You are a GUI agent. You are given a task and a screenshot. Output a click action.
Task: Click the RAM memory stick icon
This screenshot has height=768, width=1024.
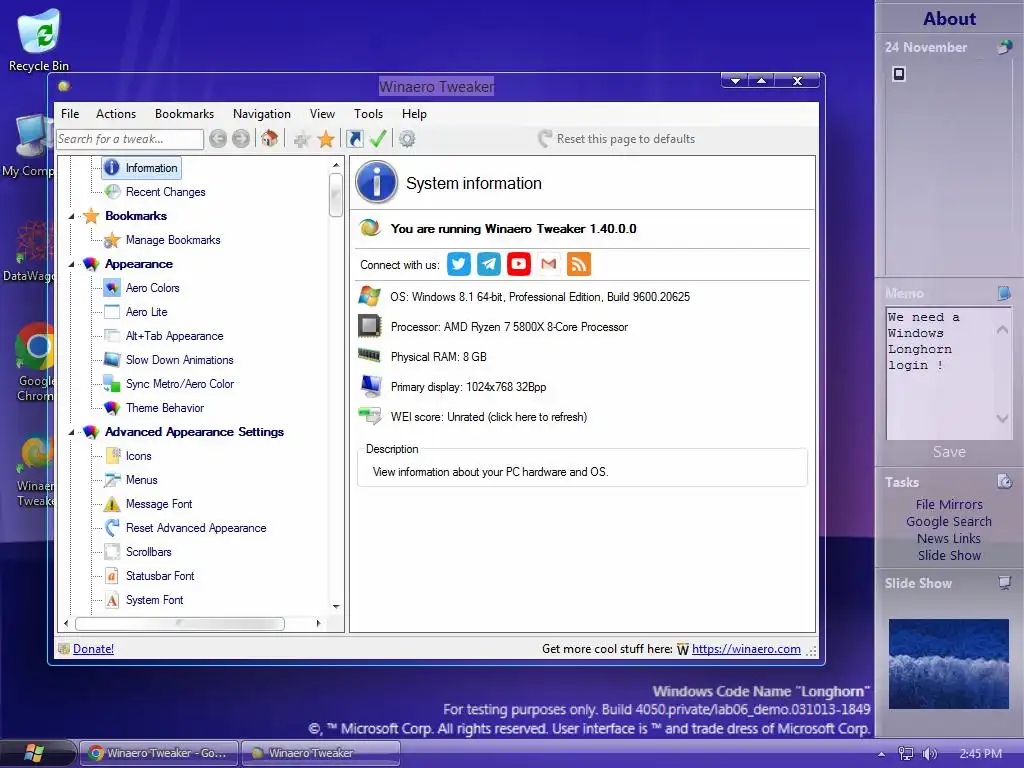click(x=369, y=355)
